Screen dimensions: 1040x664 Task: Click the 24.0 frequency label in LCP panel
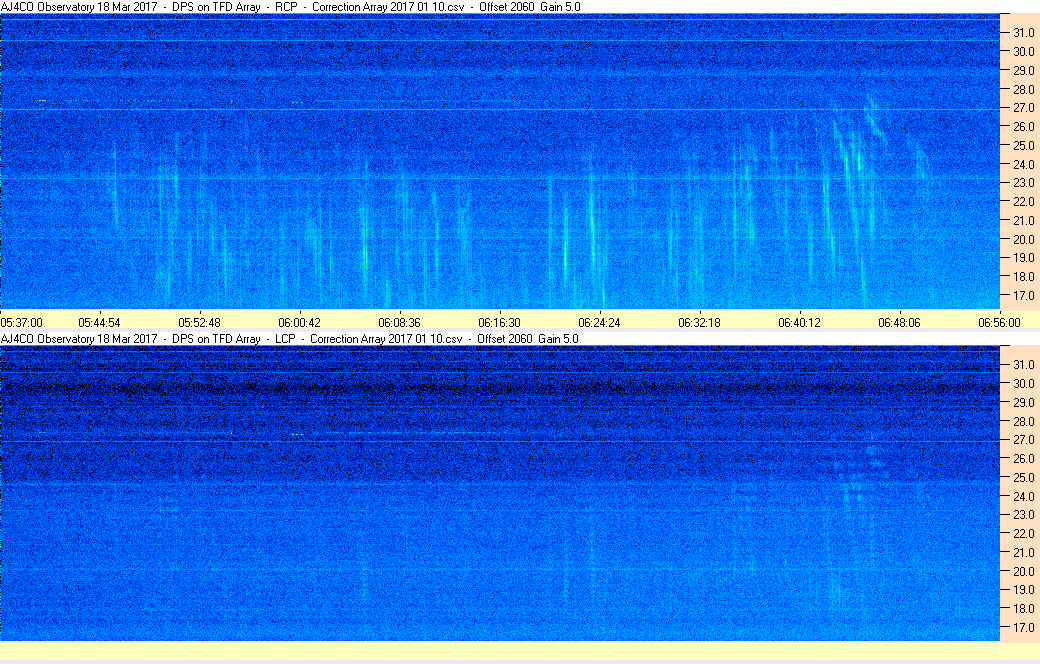[1023, 497]
